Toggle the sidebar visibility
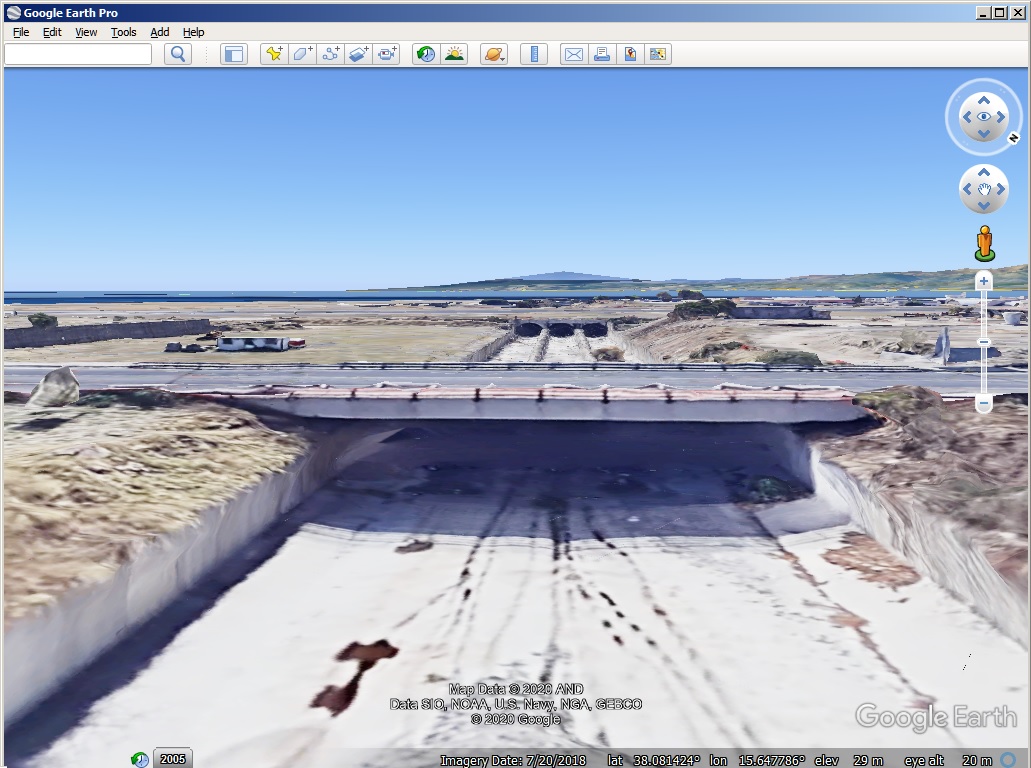Screen dimensions: 1031x768 pyautogui.click(x=233, y=54)
